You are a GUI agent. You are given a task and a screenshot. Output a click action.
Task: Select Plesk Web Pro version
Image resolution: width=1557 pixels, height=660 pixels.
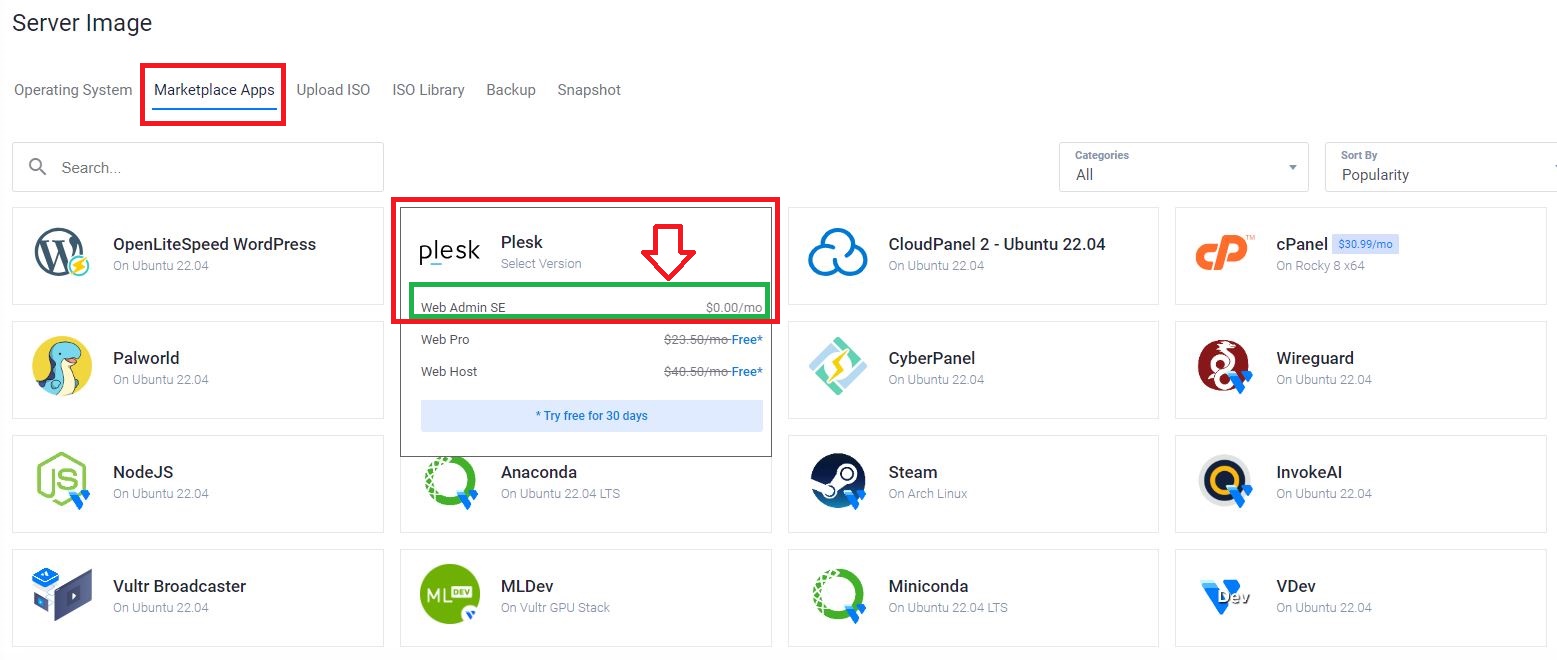(x=591, y=340)
